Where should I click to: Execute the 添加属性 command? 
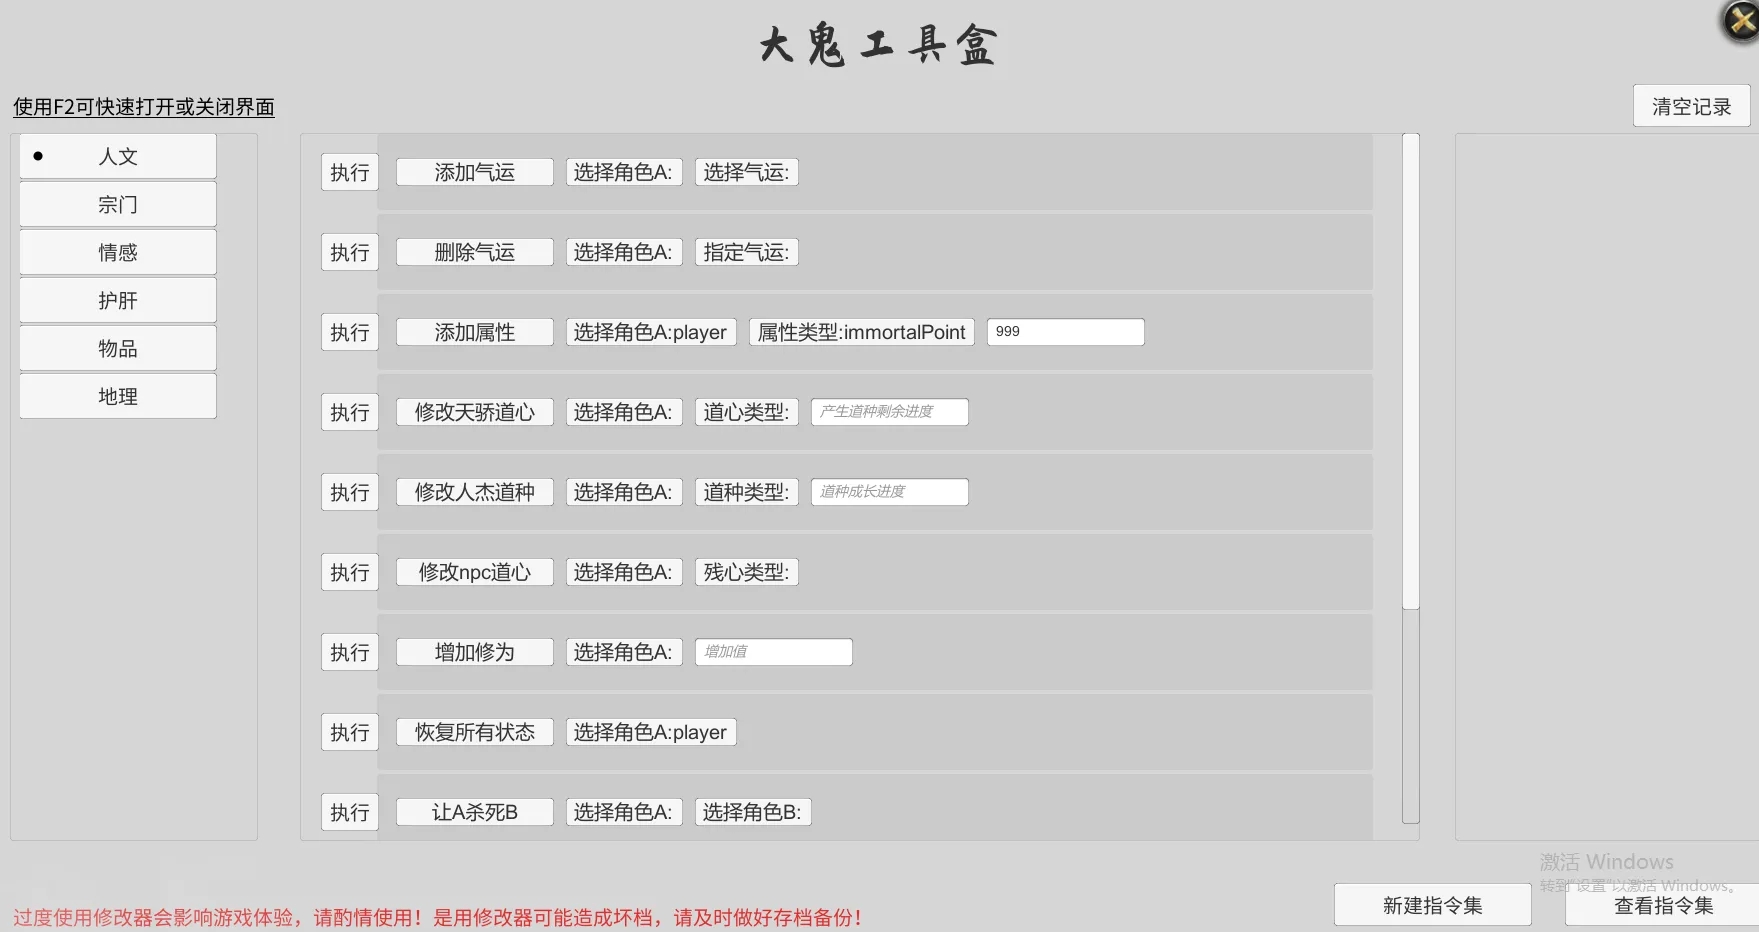coord(349,331)
